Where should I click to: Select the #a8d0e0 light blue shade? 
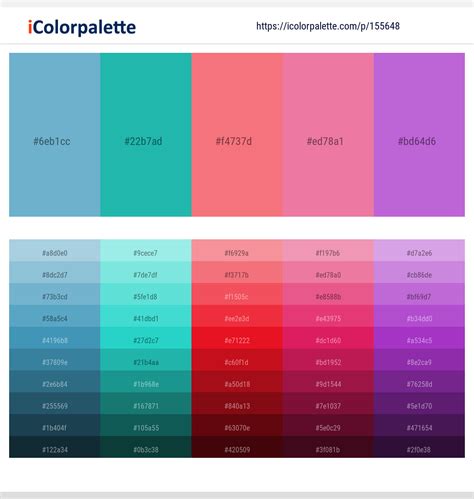[x=55, y=251]
